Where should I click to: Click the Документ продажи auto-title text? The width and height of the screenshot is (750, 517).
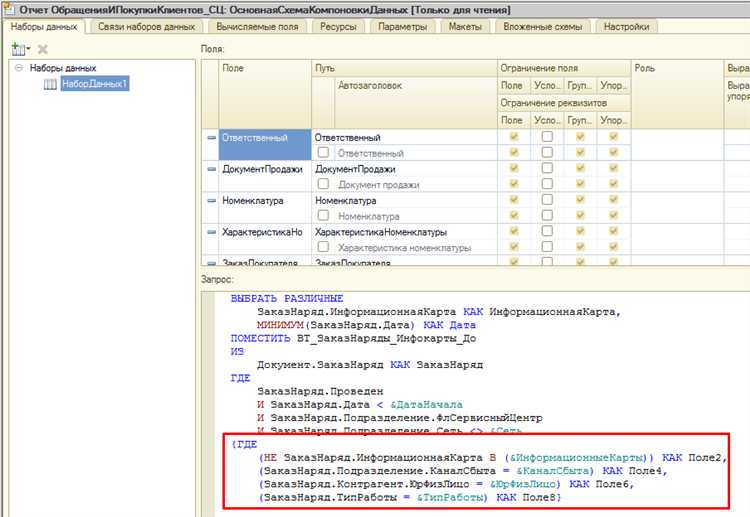click(379, 185)
